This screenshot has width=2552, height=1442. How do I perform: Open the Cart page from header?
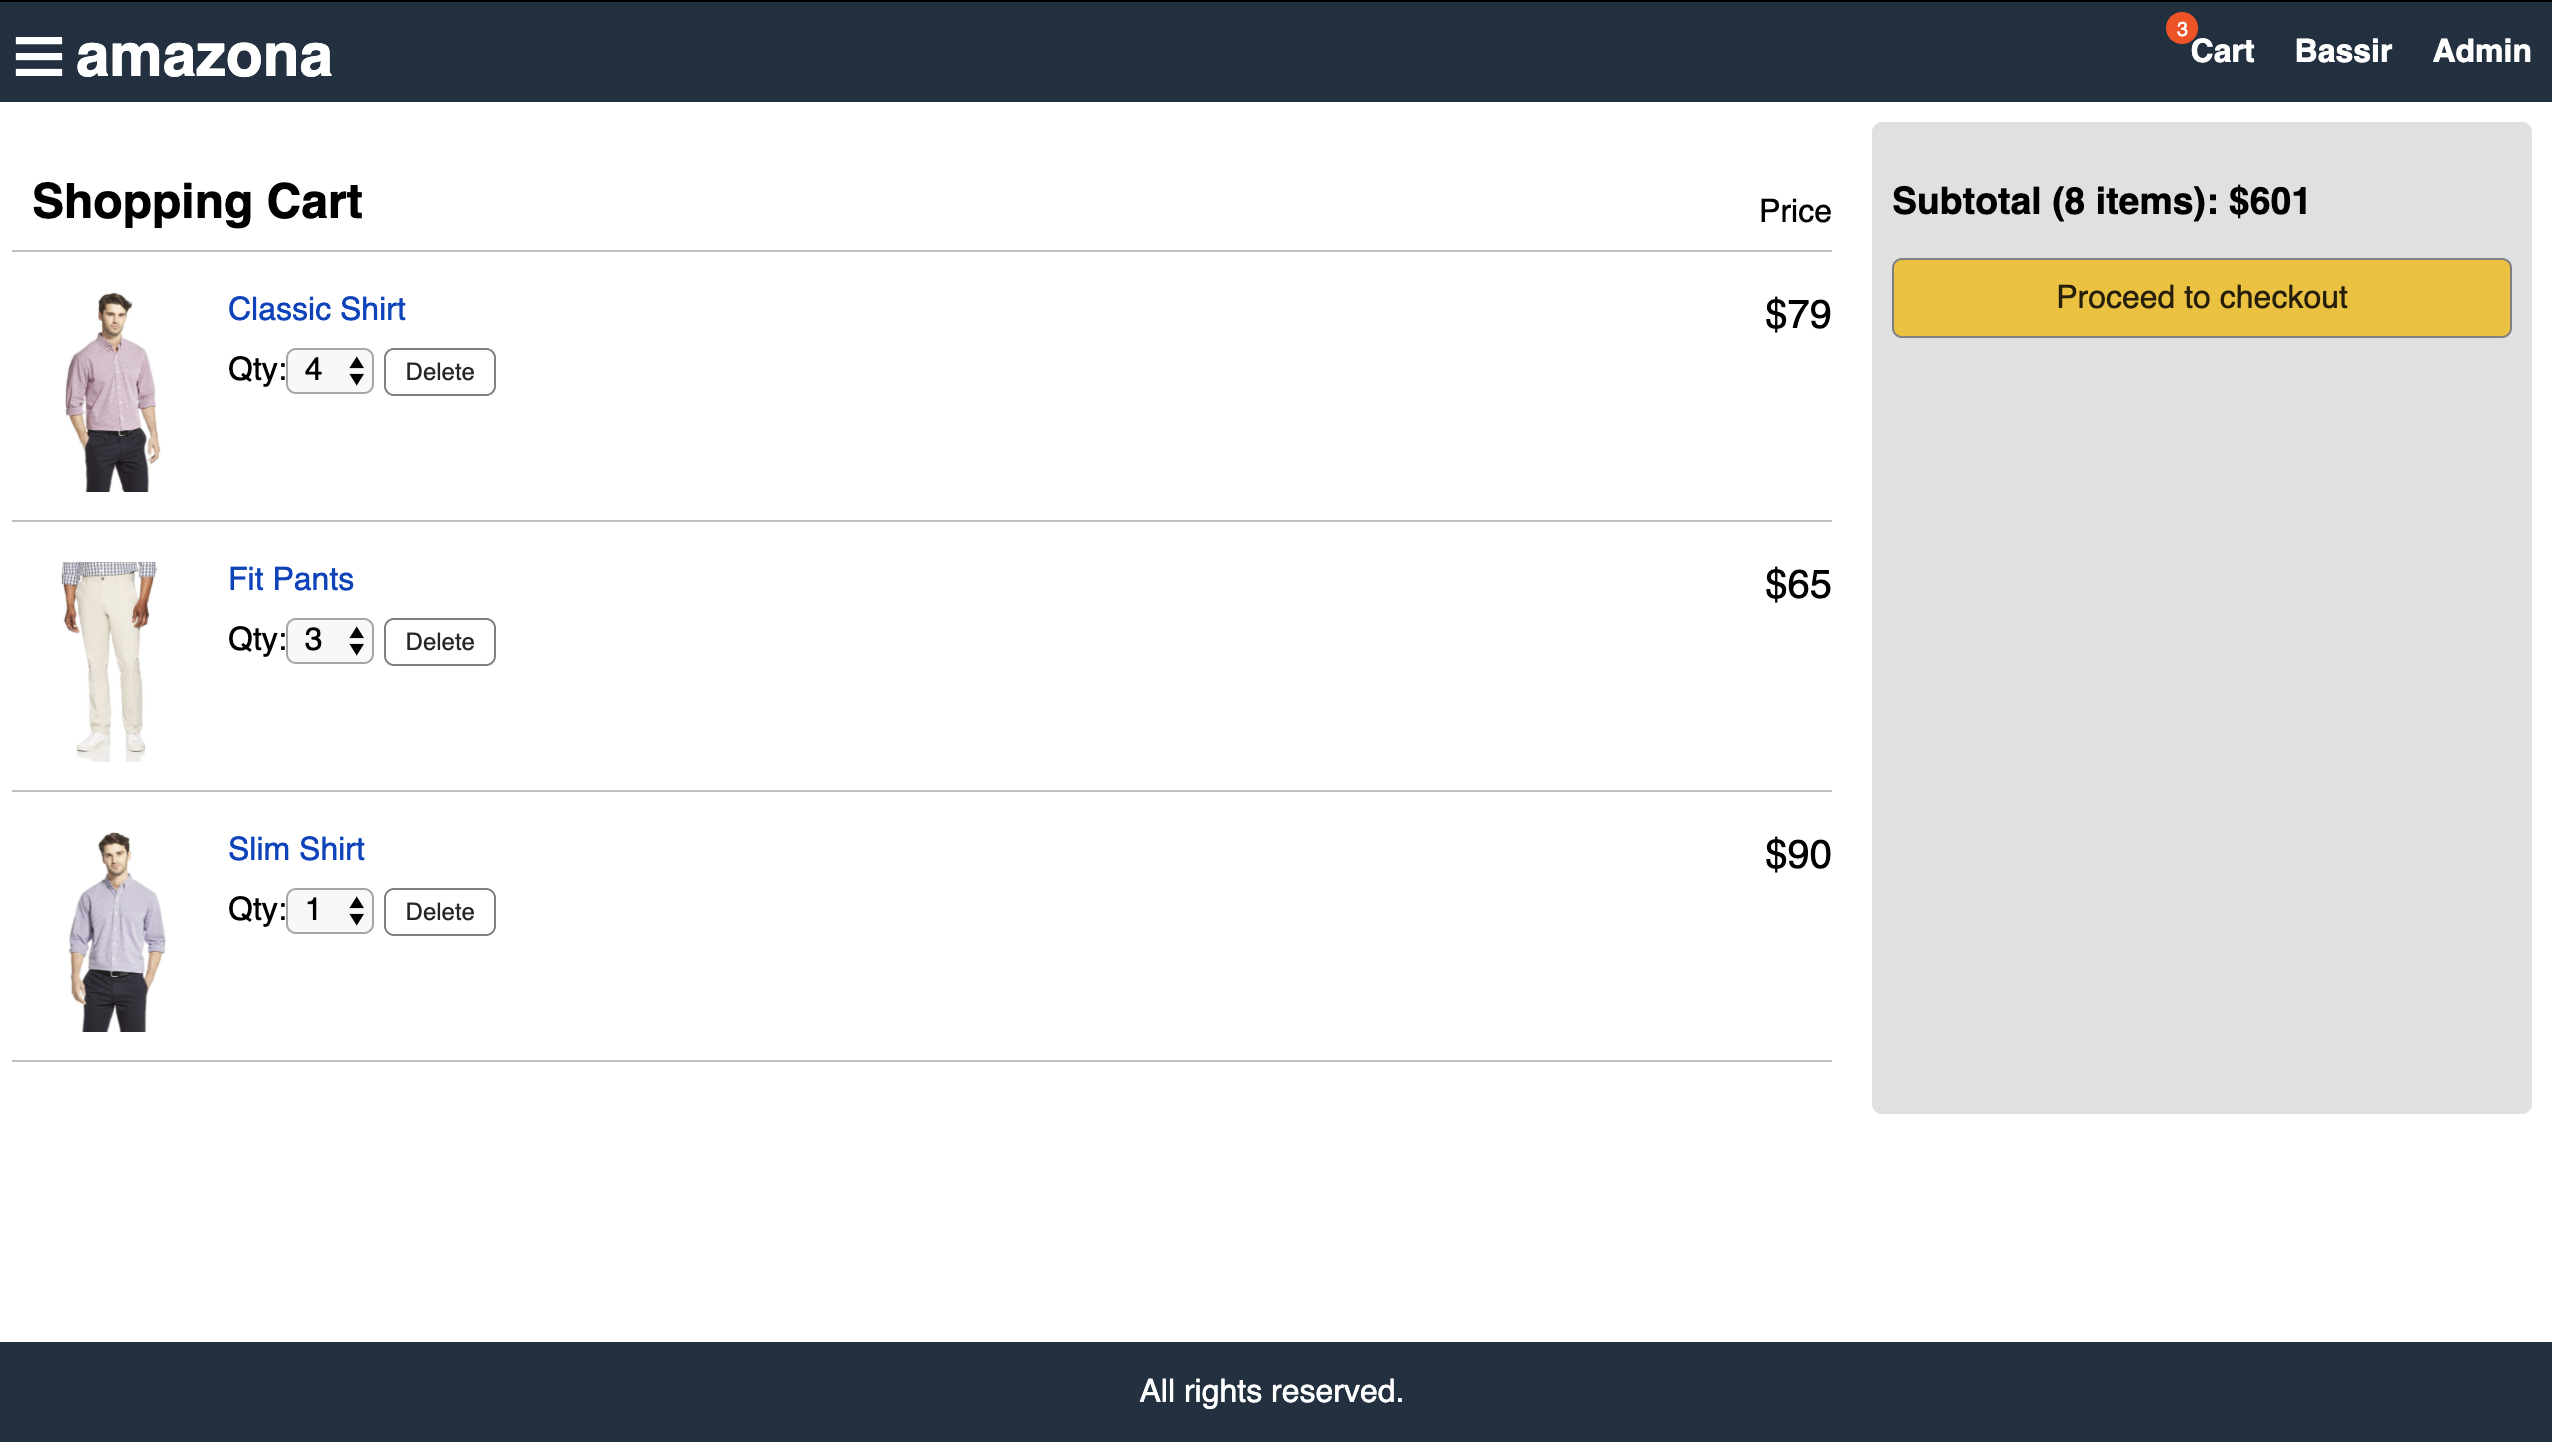pos(2222,51)
